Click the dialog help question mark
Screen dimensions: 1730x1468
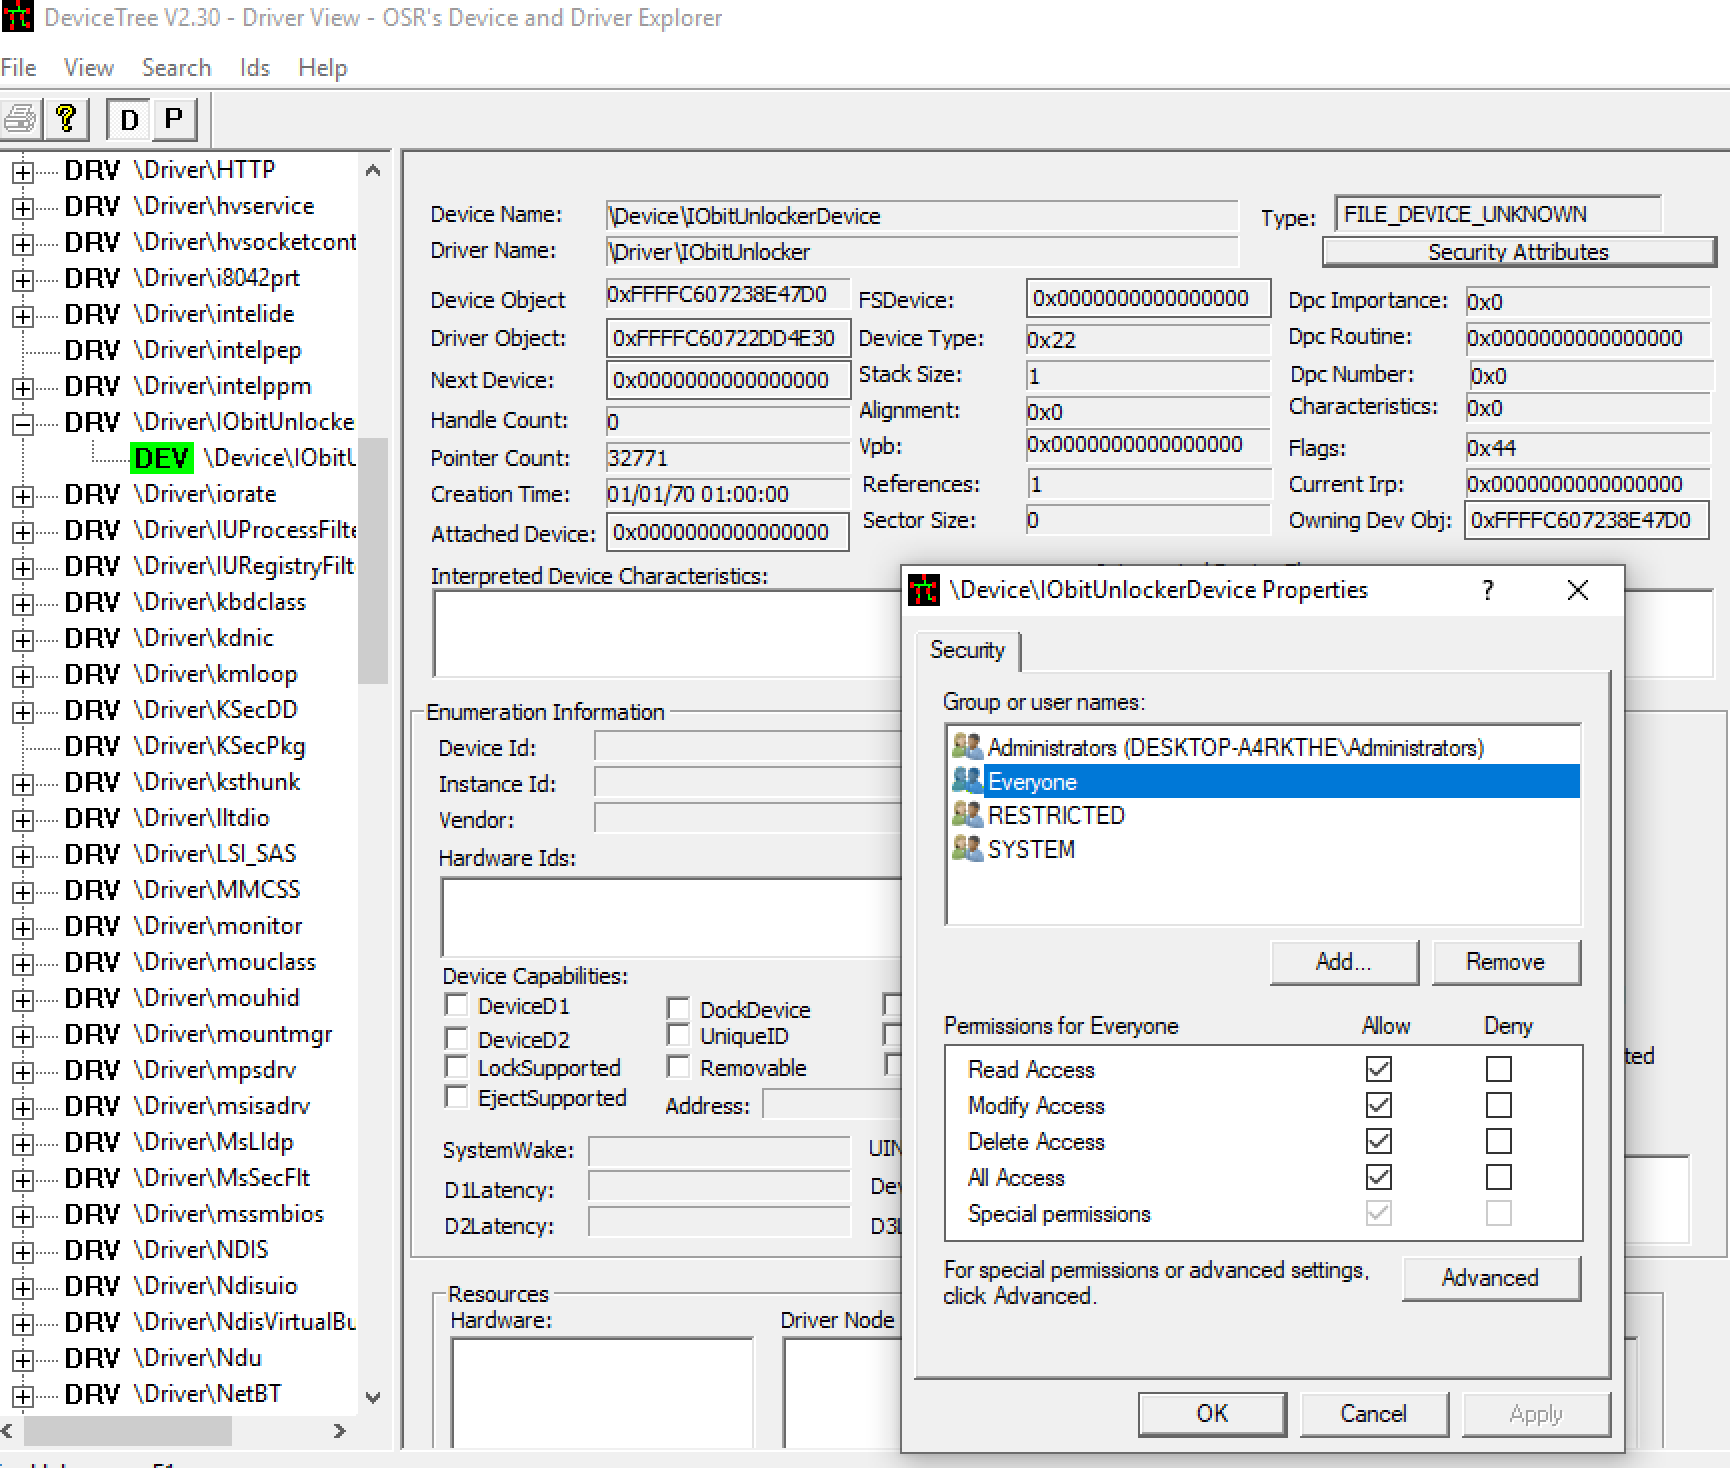pyautogui.click(x=1487, y=590)
